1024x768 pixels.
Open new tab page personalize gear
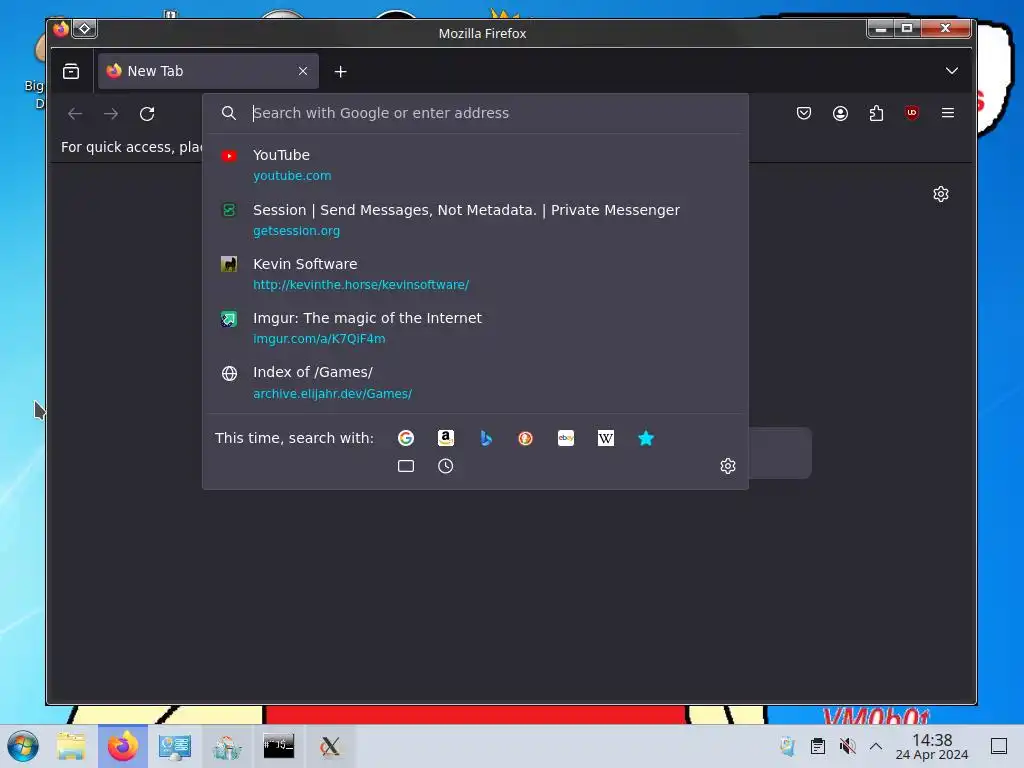pyautogui.click(x=940, y=194)
